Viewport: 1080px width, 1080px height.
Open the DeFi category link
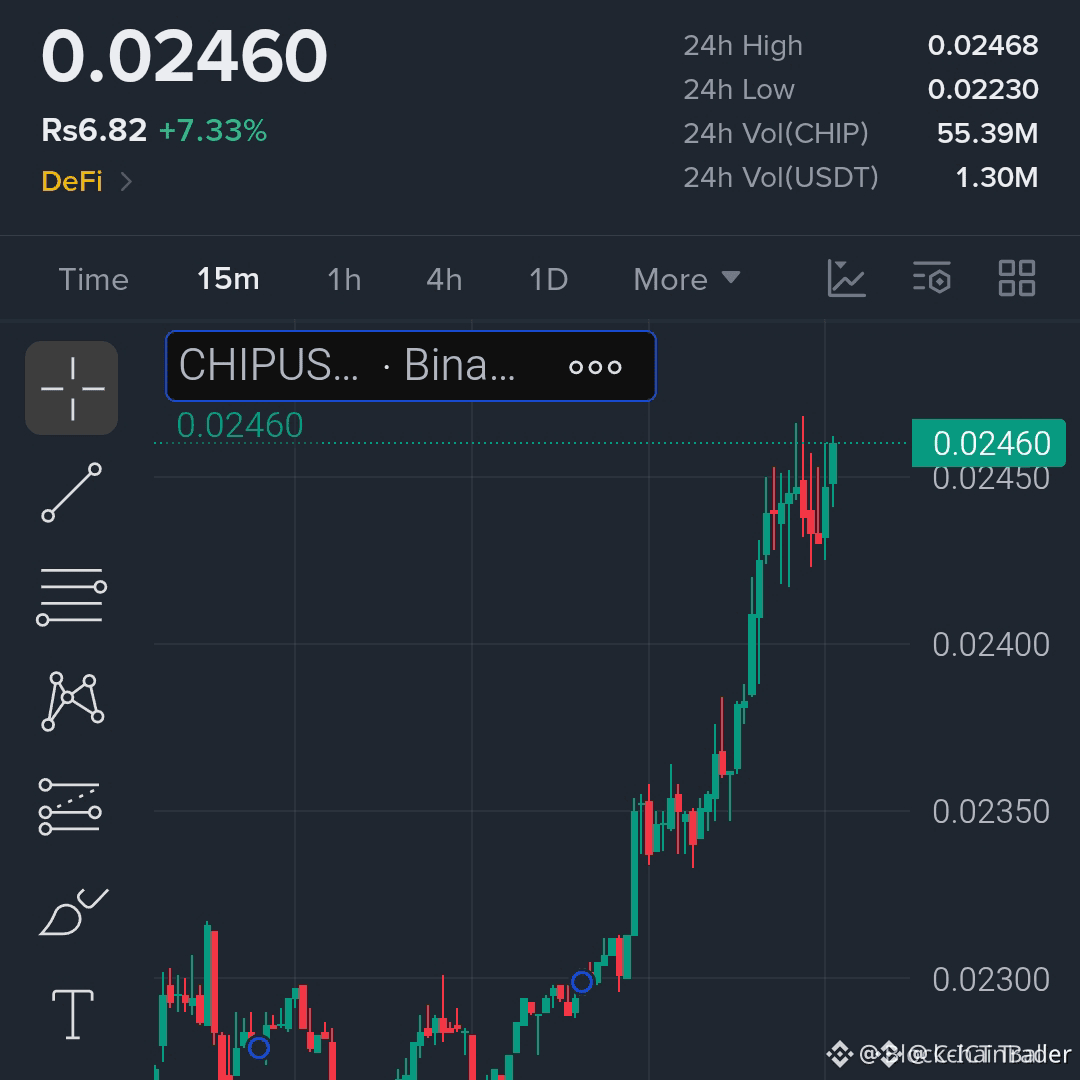72,182
